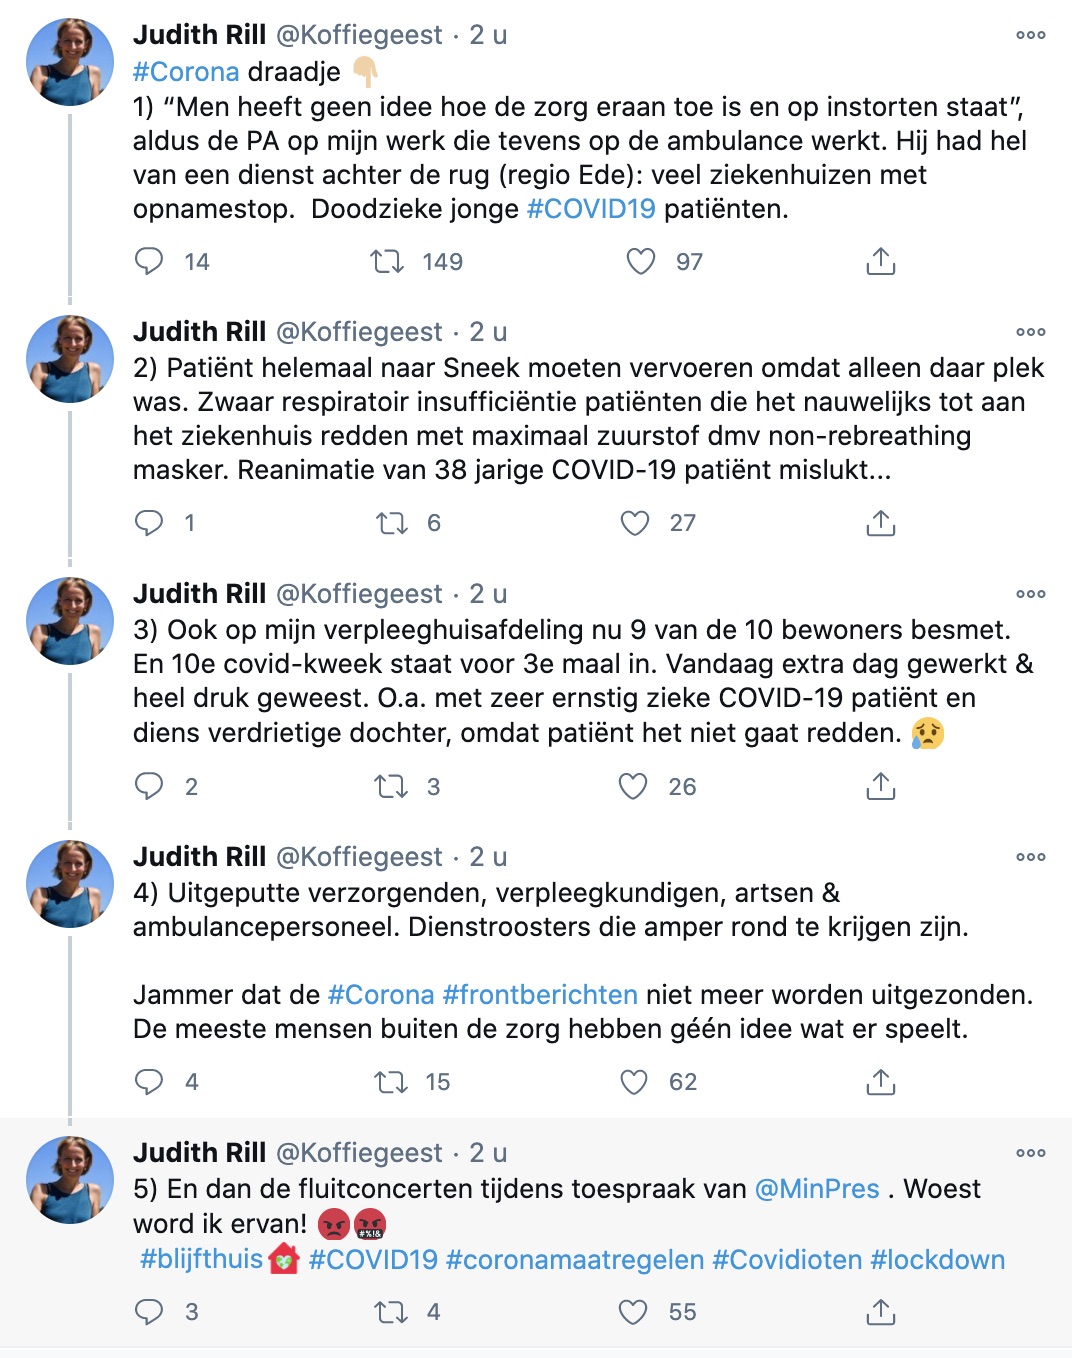The height and width of the screenshot is (1358, 1072).
Task: Open more options for the first tweet
Action: 1031,35
